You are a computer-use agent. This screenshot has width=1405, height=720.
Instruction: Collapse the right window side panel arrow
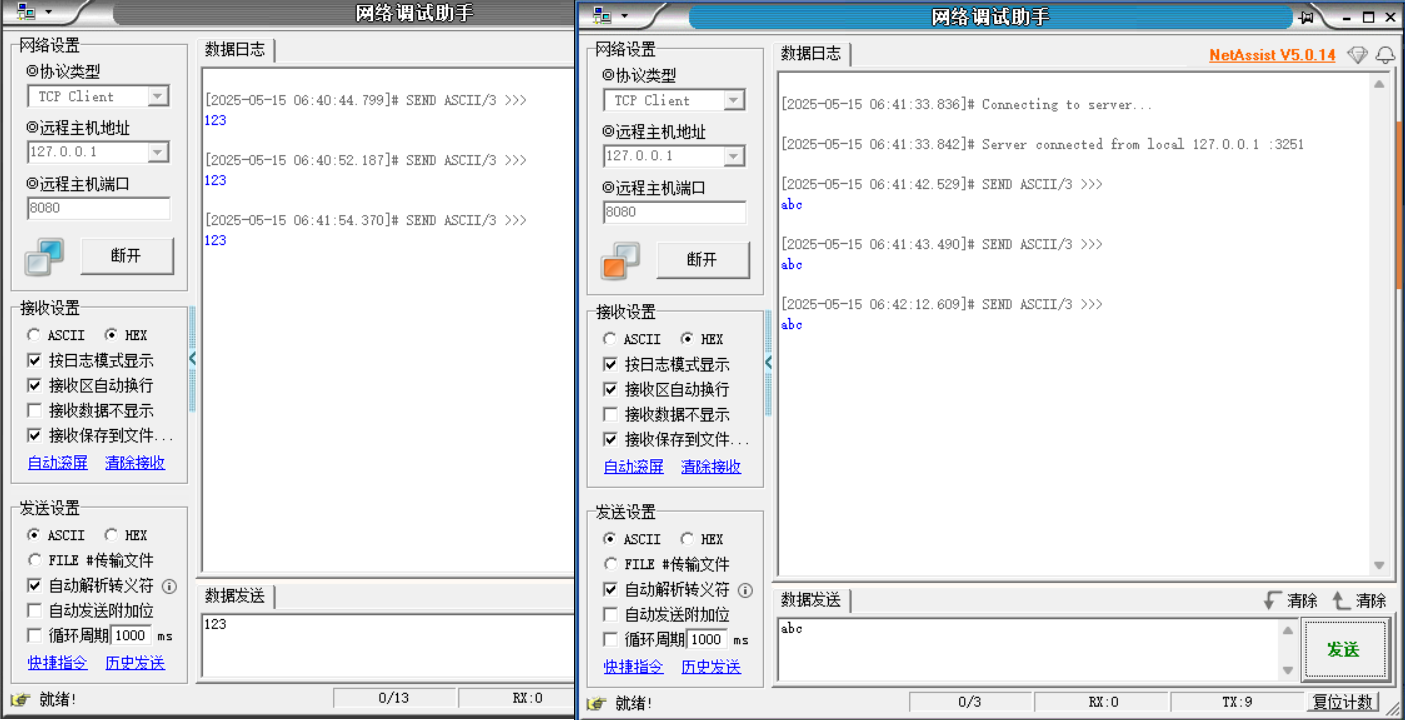tap(768, 363)
